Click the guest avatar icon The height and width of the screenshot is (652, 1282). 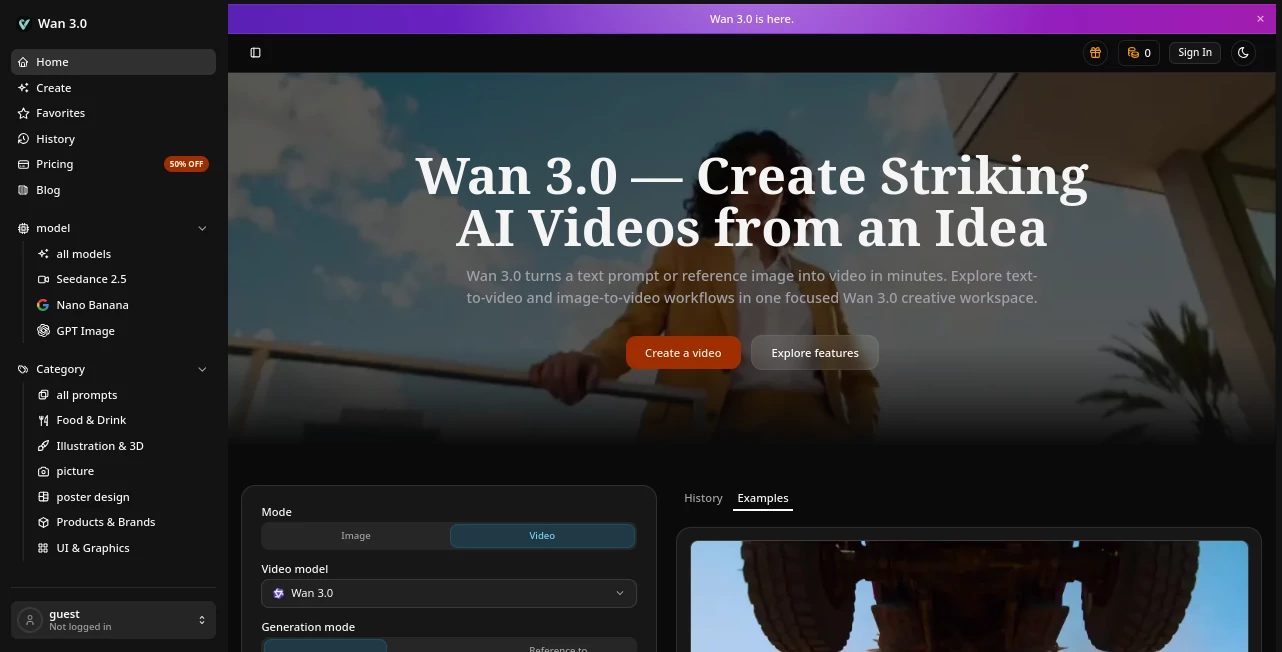[30, 620]
